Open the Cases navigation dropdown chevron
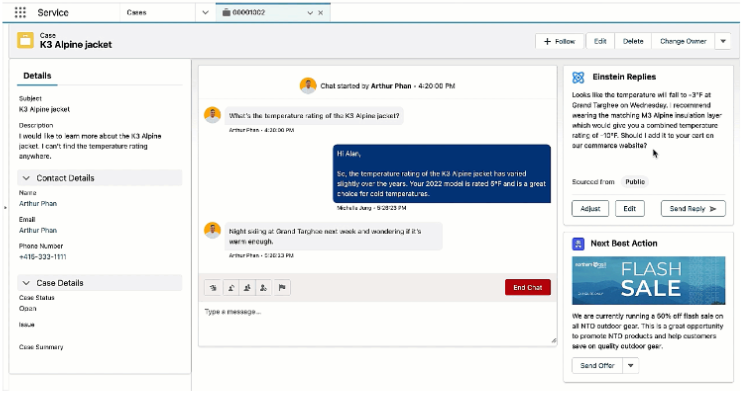The image size is (741, 395). [205, 13]
